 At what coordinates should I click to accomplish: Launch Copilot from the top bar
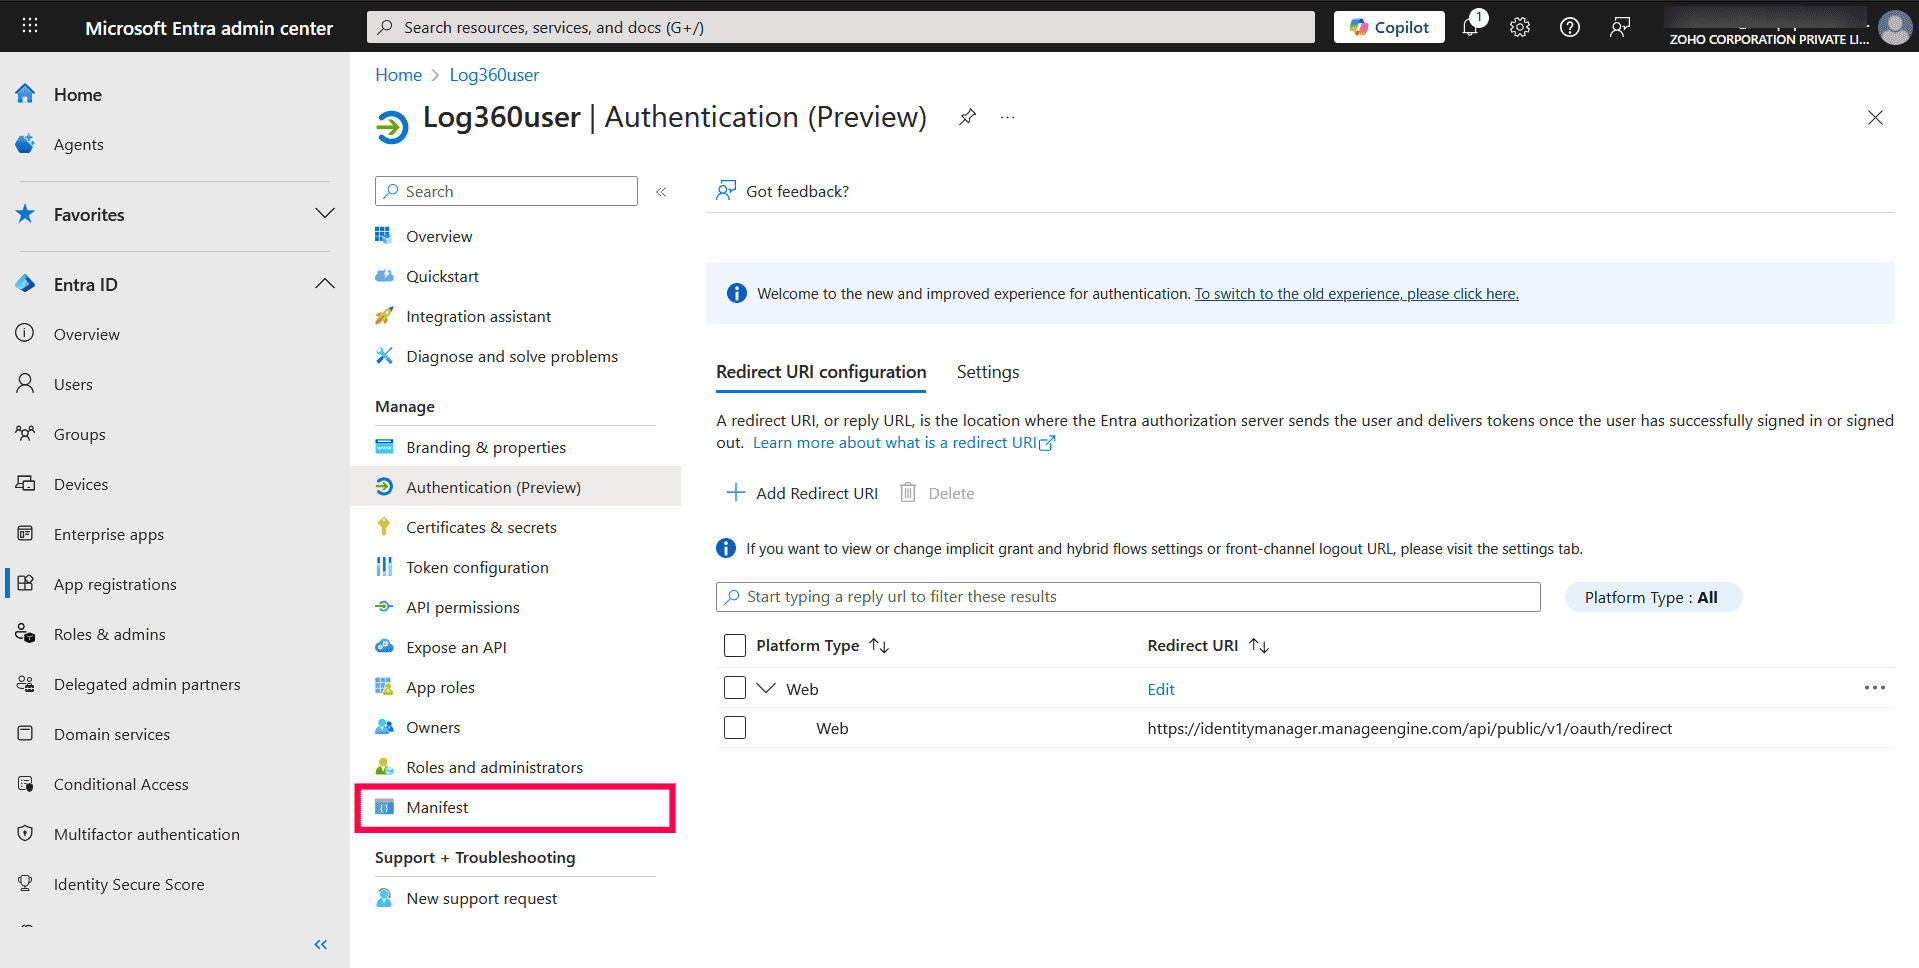1388,27
